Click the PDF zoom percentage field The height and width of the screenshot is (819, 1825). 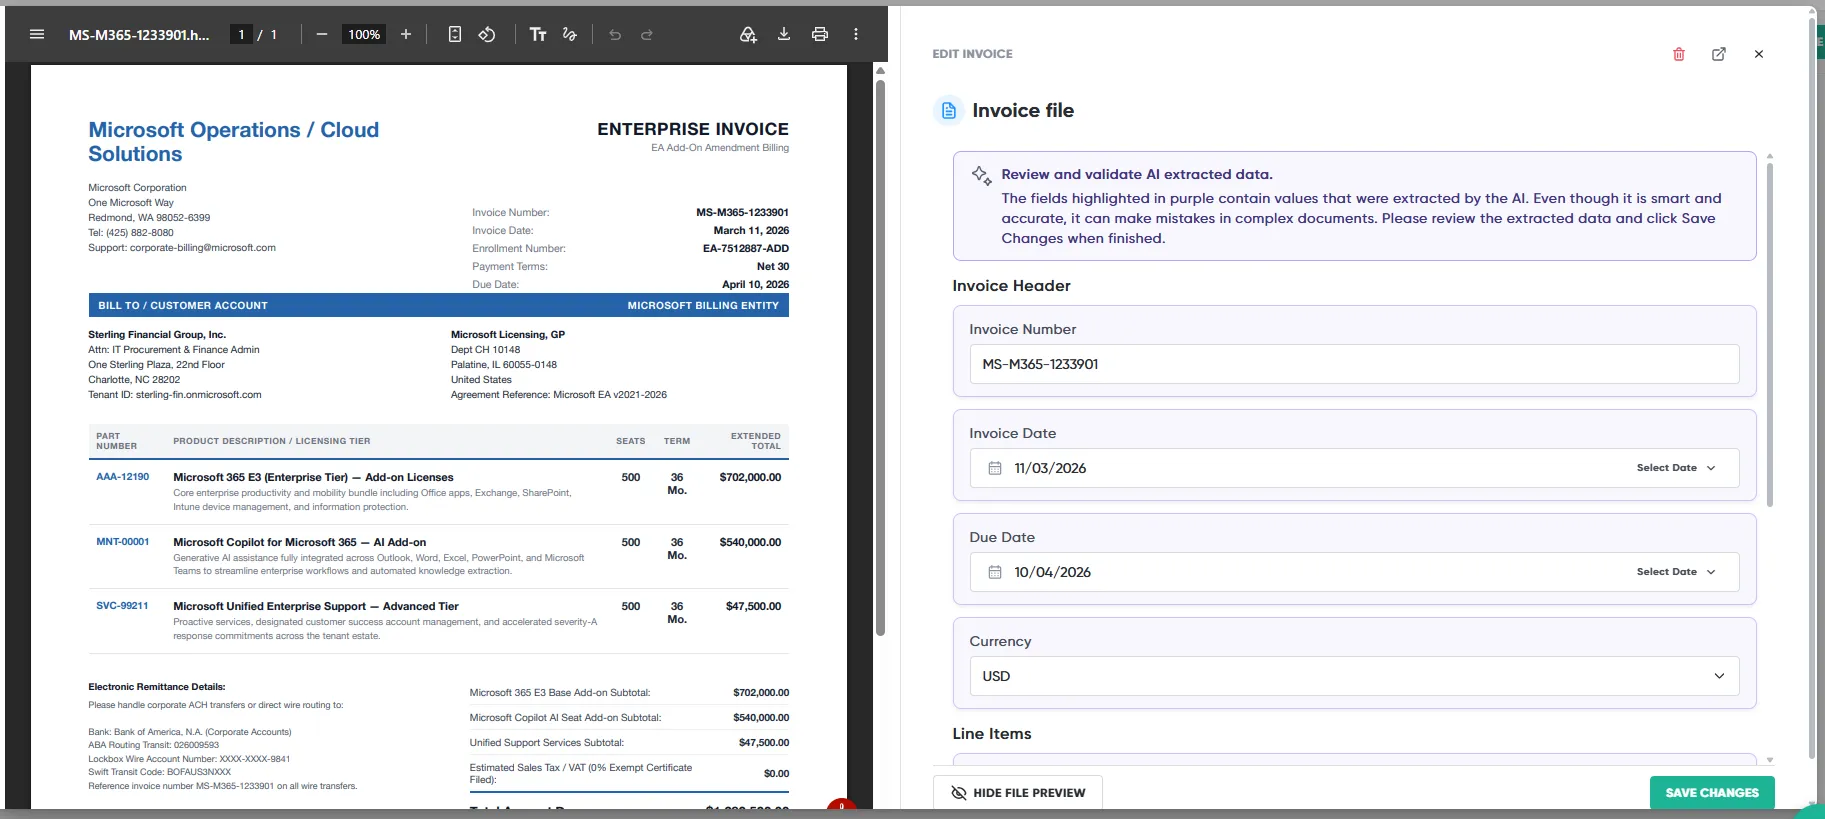click(364, 34)
